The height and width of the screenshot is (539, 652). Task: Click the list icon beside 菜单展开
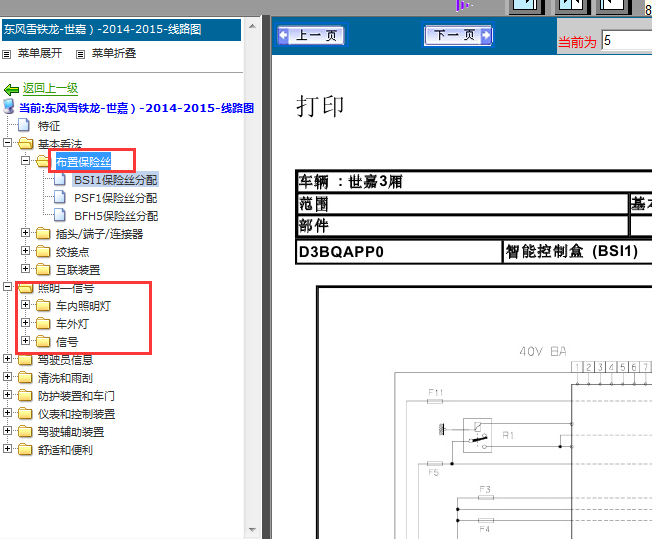(7, 54)
